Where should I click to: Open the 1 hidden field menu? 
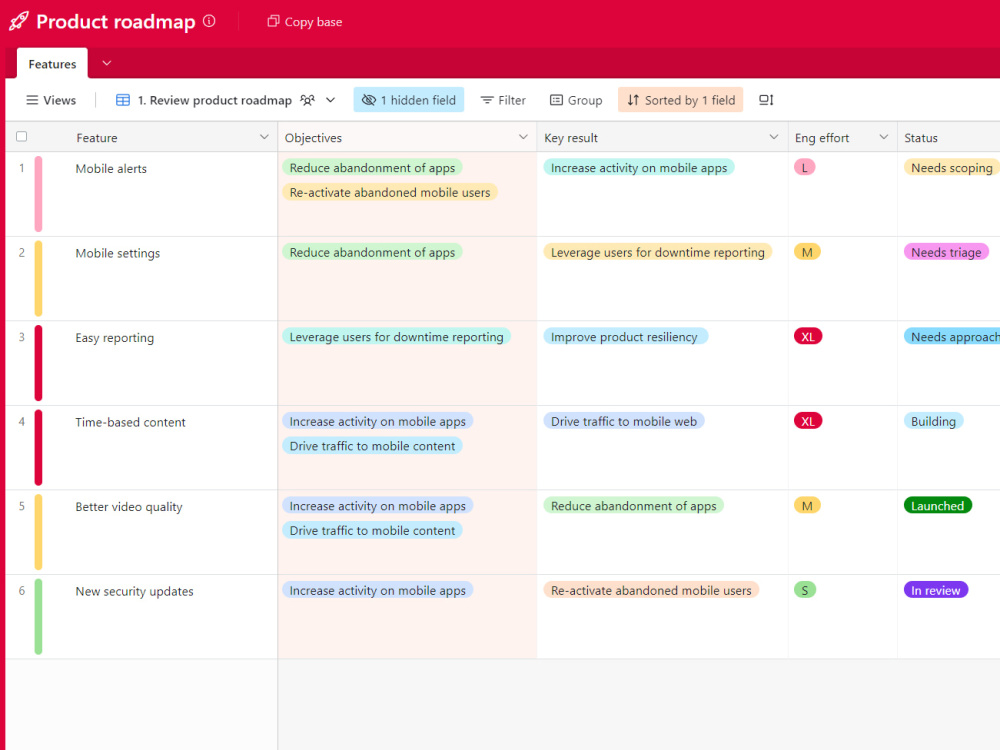[x=409, y=100]
